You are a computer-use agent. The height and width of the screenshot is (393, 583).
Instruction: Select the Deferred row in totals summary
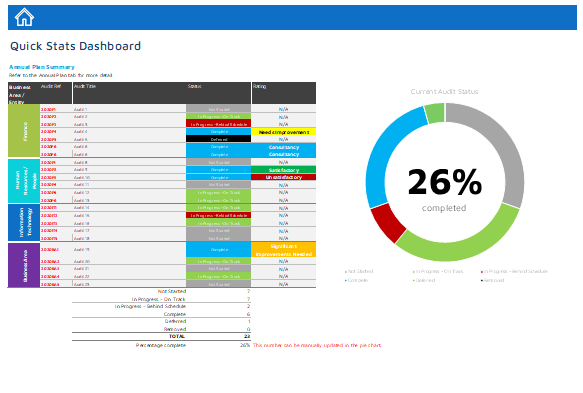pos(161,321)
